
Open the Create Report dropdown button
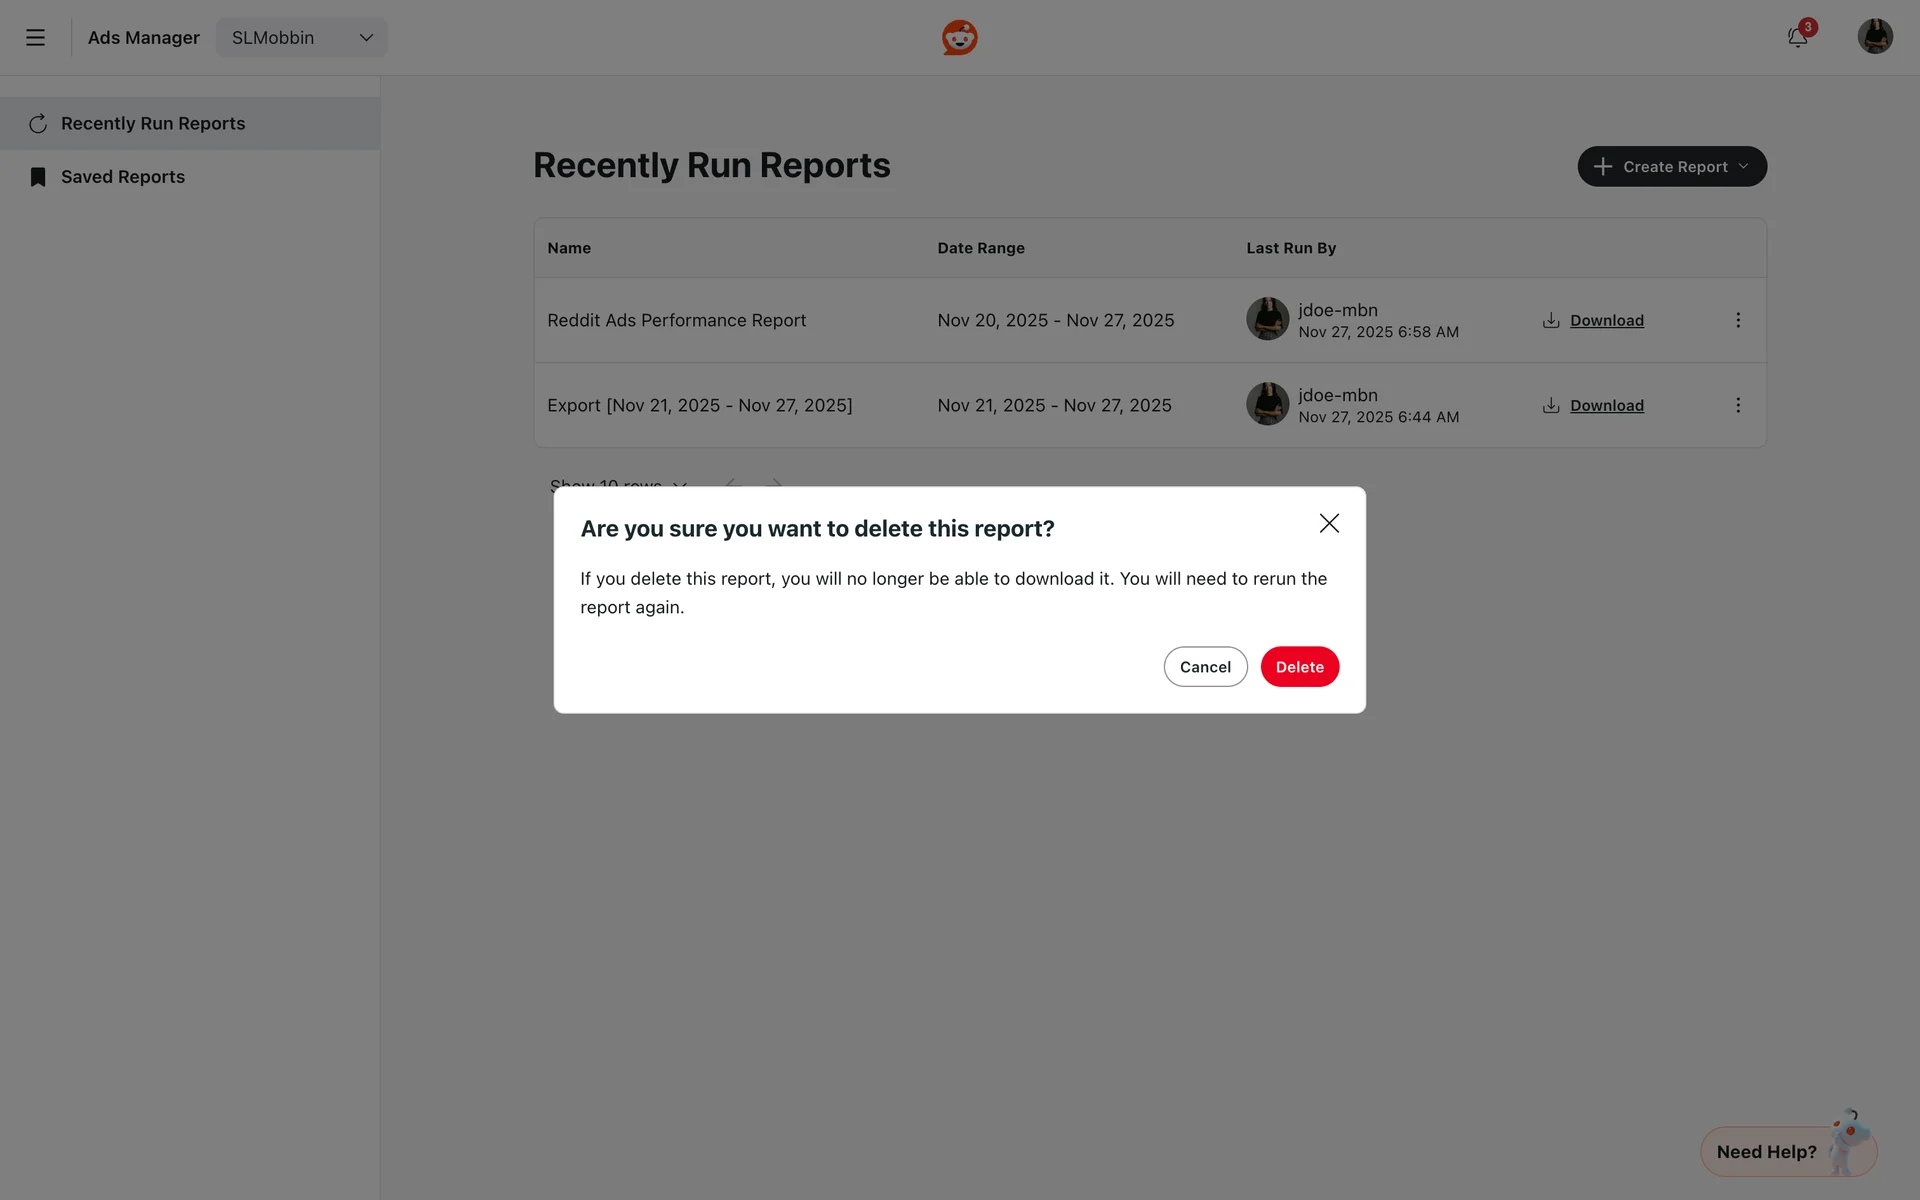point(1671,167)
